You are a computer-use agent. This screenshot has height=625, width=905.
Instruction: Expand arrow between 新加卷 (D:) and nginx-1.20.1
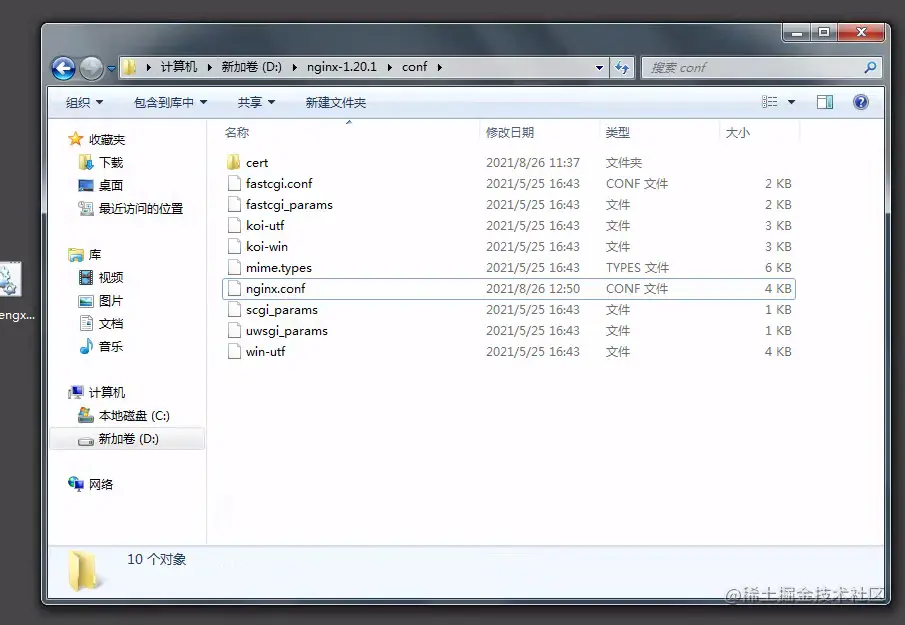coord(295,67)
